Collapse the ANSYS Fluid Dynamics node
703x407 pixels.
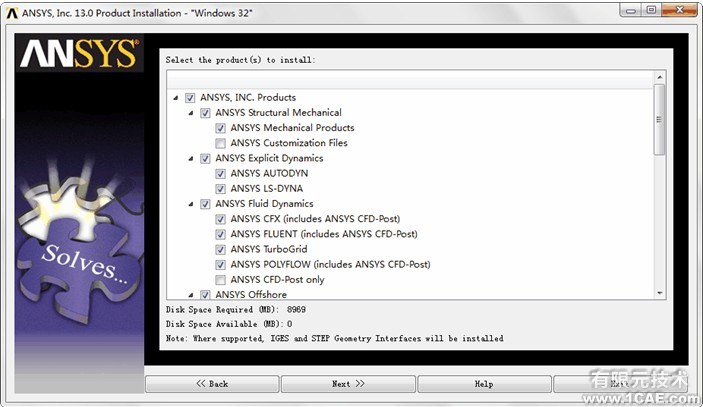[x=191, y=204]
